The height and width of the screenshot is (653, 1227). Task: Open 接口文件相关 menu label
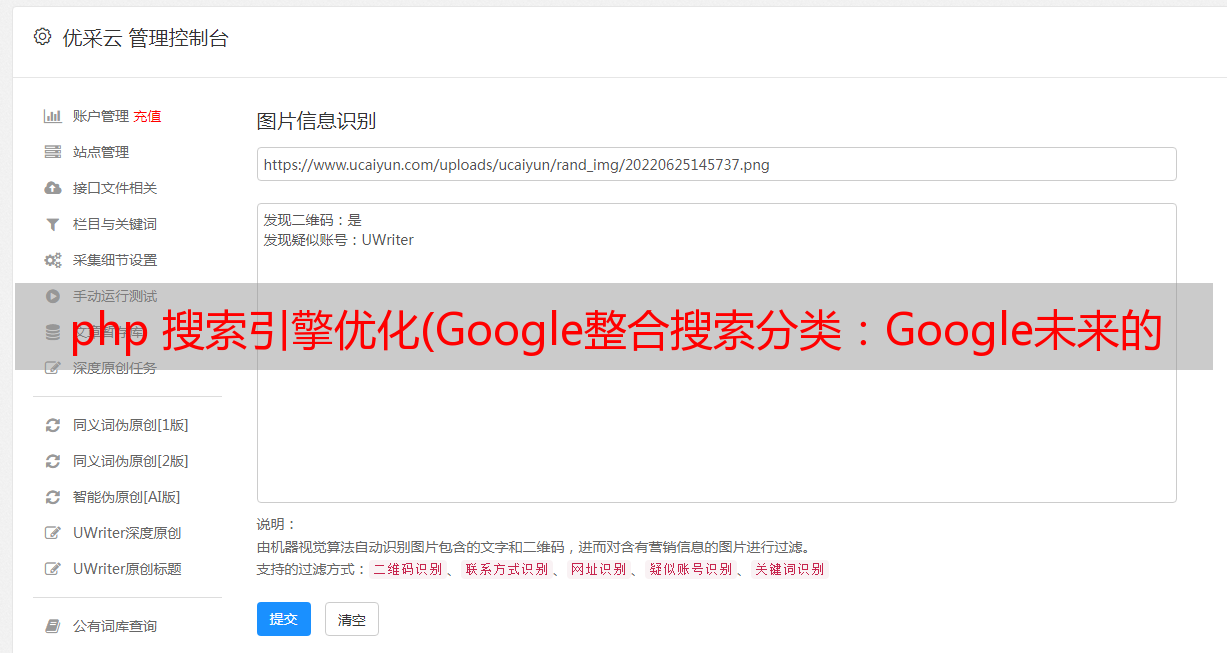pyautogui.click(x=115, y=188)
